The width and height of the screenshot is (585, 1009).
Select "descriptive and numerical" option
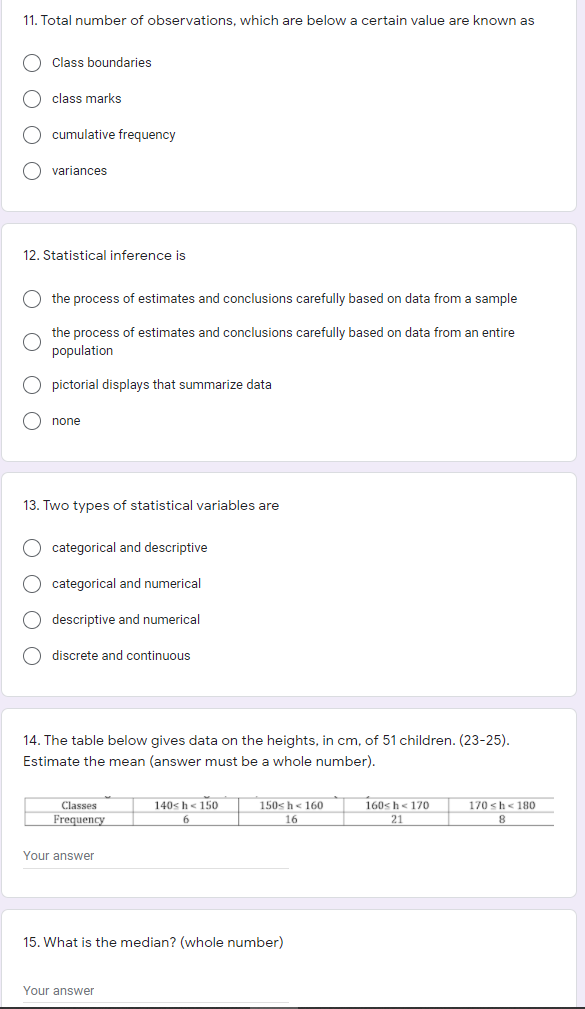[x=31, y=619]
